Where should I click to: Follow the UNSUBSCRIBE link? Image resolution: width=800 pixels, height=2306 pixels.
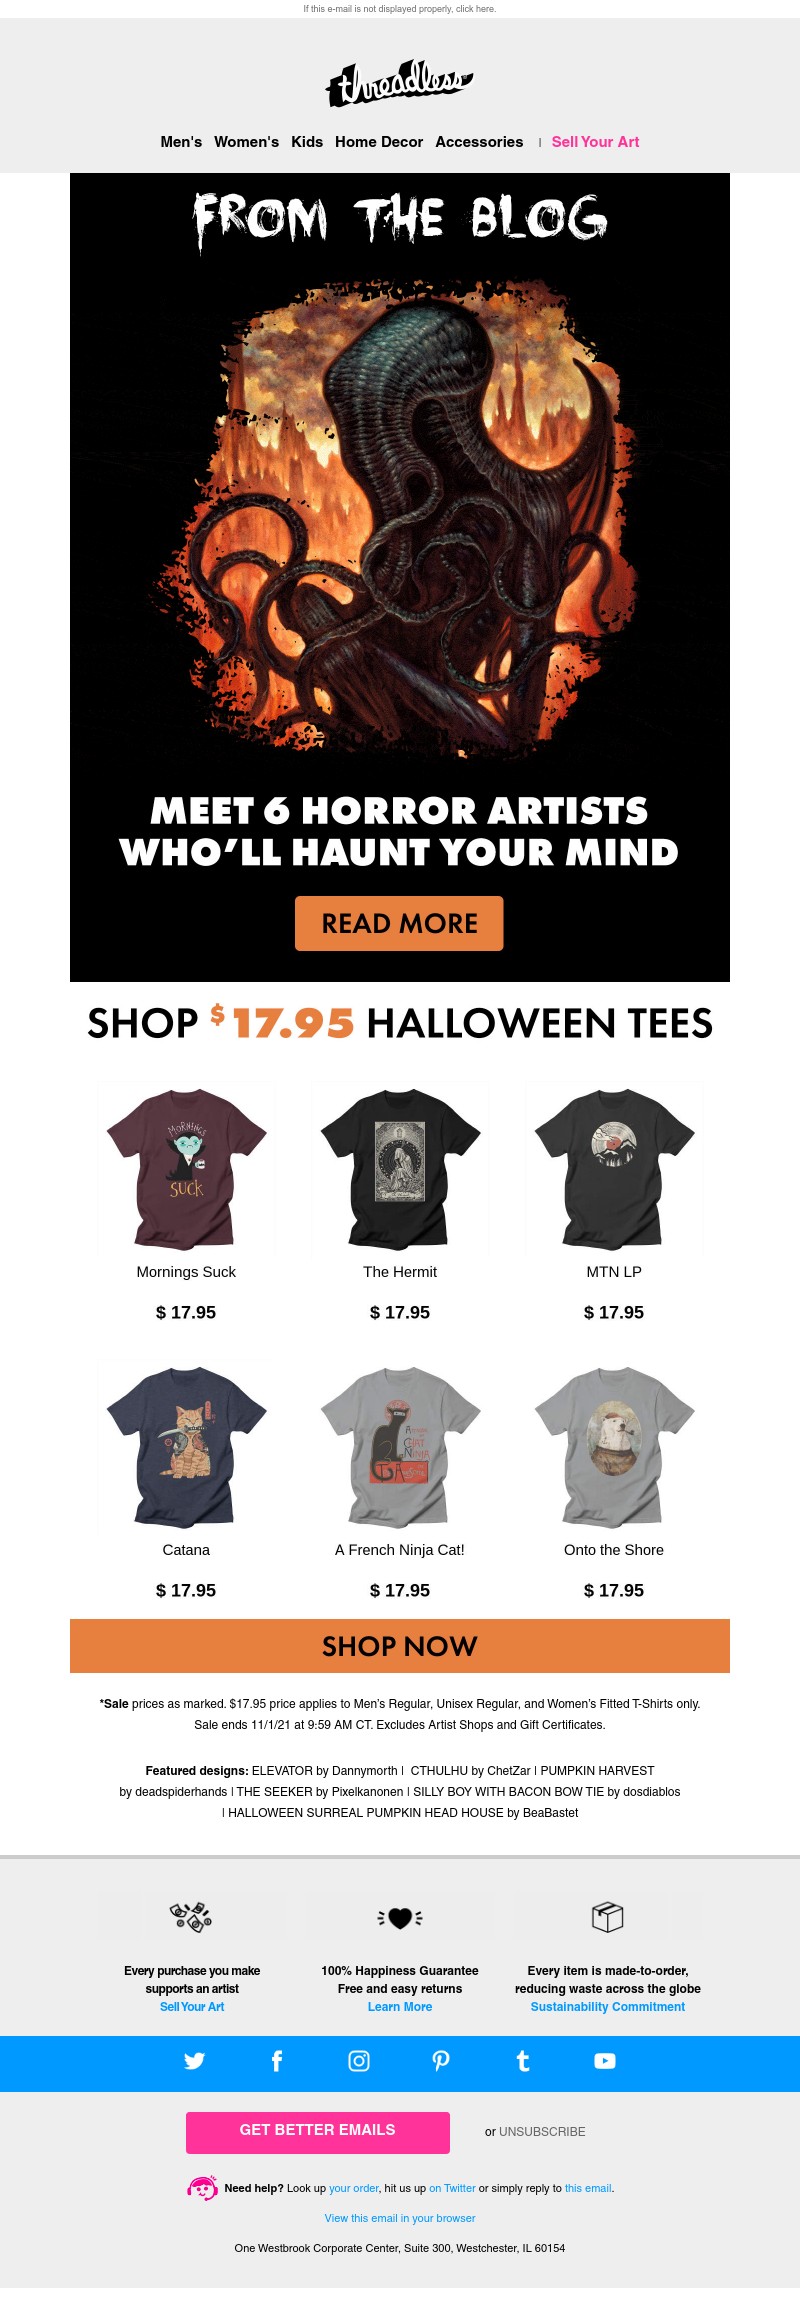click(542, 2132)
